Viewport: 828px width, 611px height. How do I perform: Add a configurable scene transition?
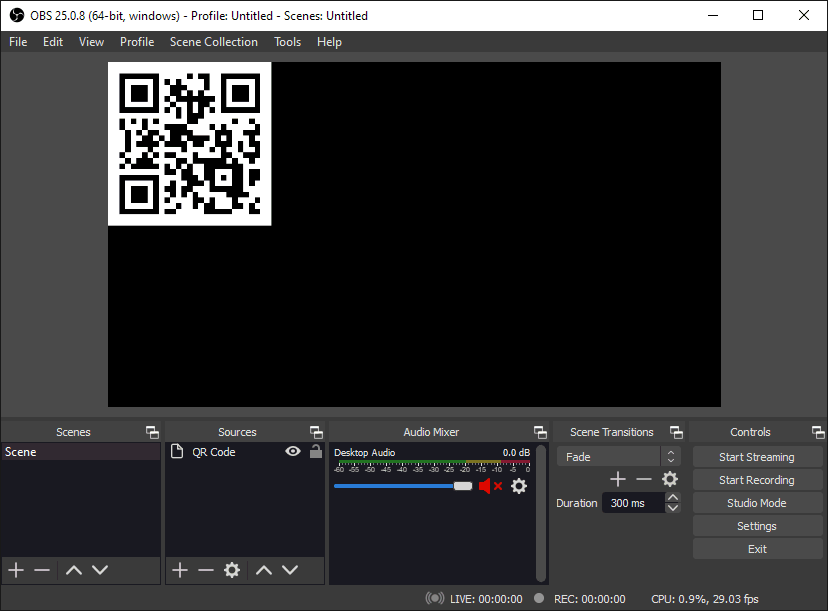[x=618, y=480]
